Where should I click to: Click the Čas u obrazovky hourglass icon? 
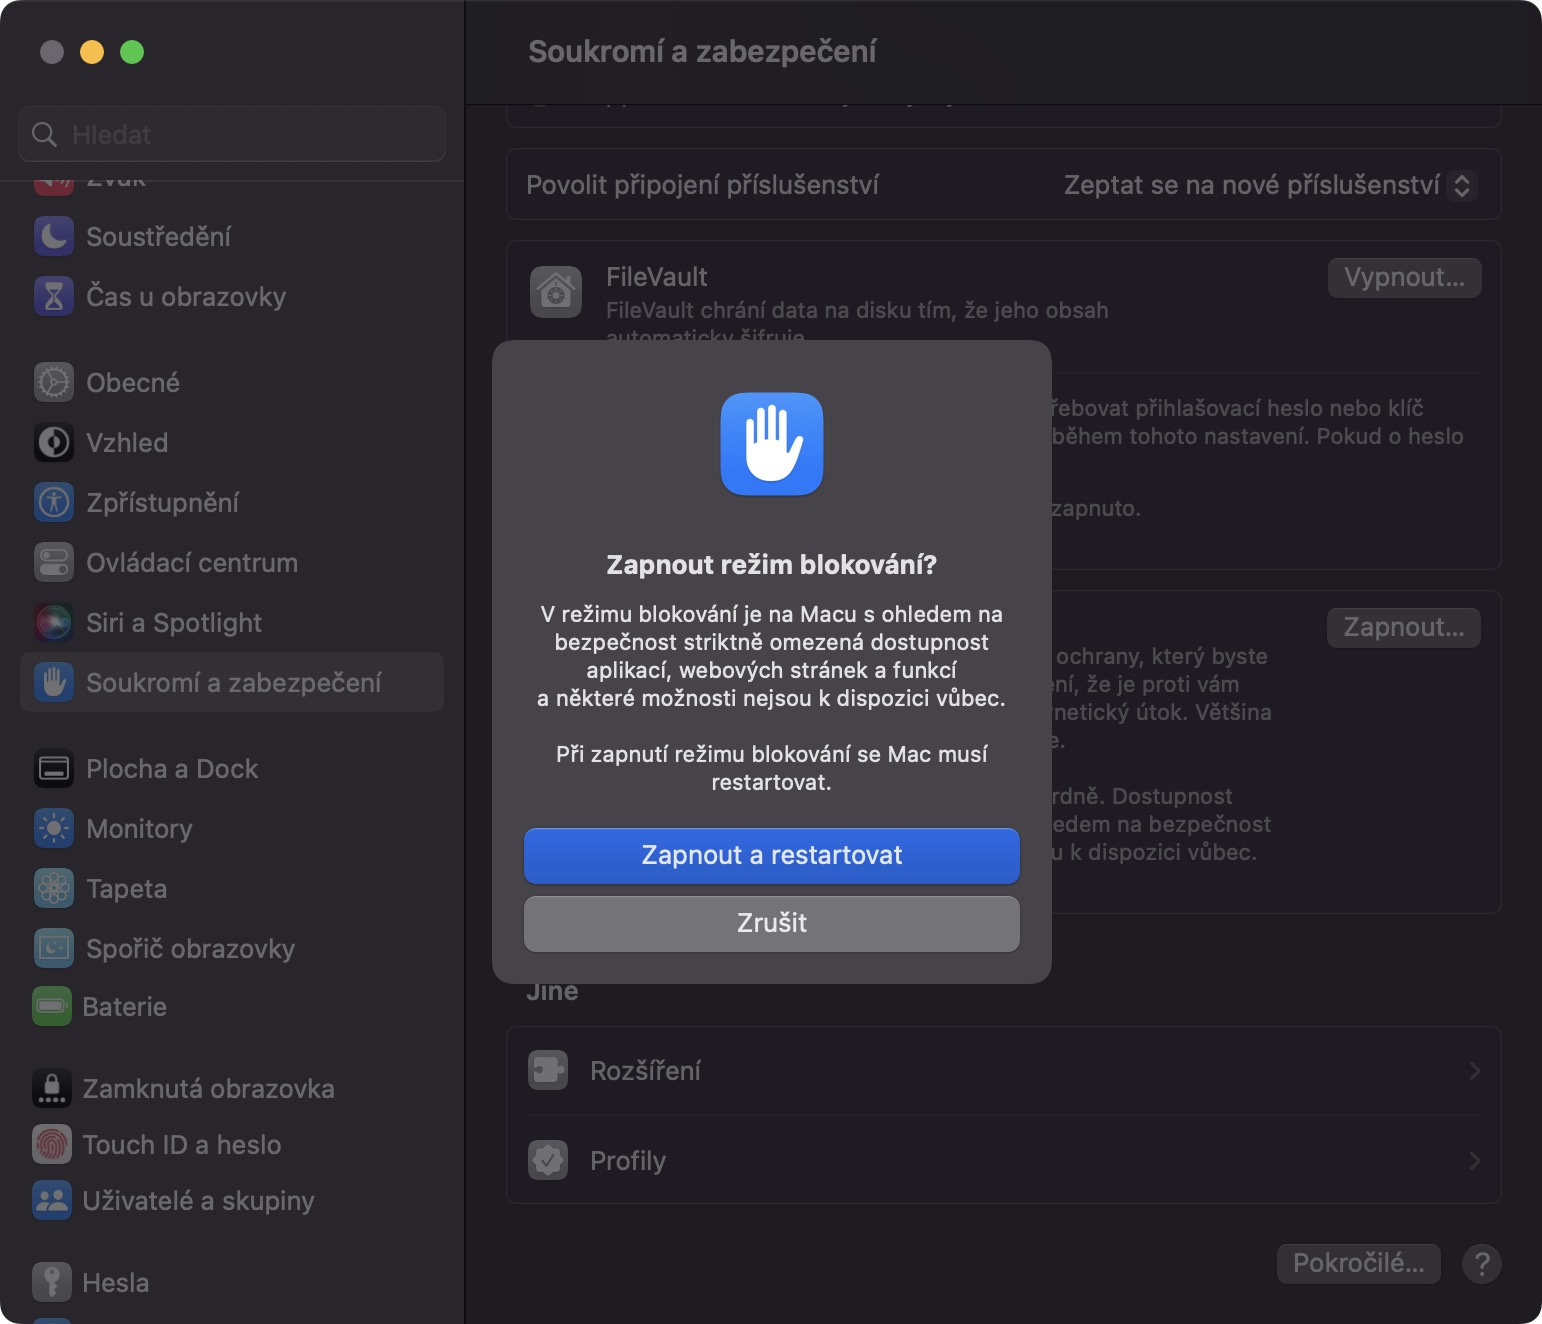coord(54,297)
